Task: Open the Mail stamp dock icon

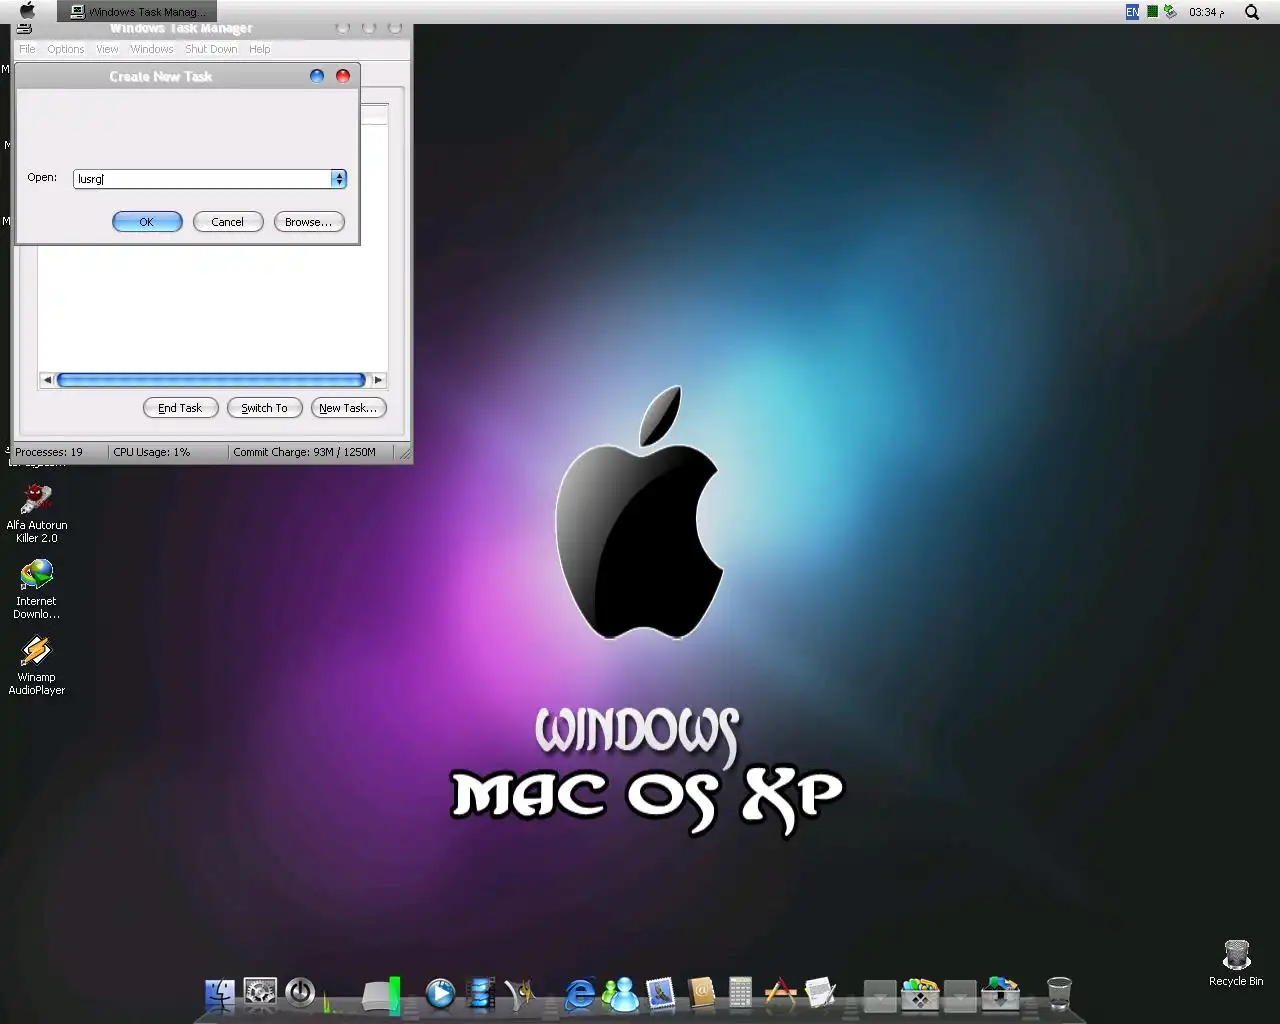Action: coord(661,993)
